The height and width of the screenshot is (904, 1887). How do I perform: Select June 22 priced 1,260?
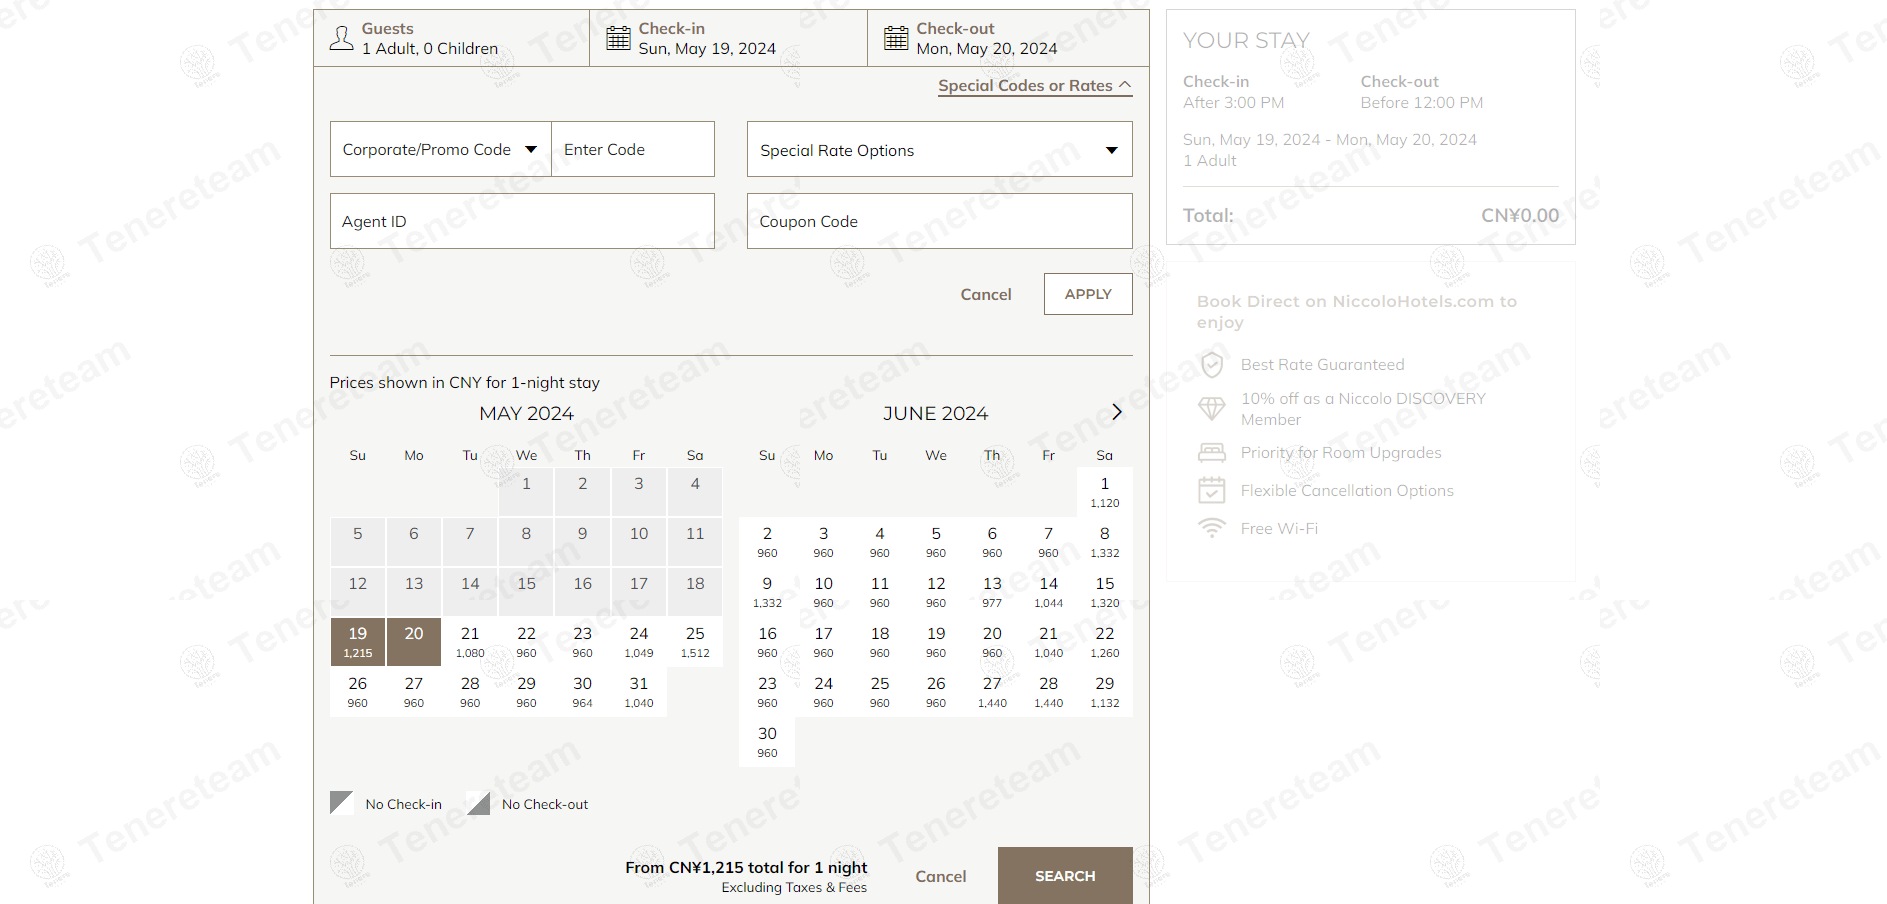[1105, 641]
